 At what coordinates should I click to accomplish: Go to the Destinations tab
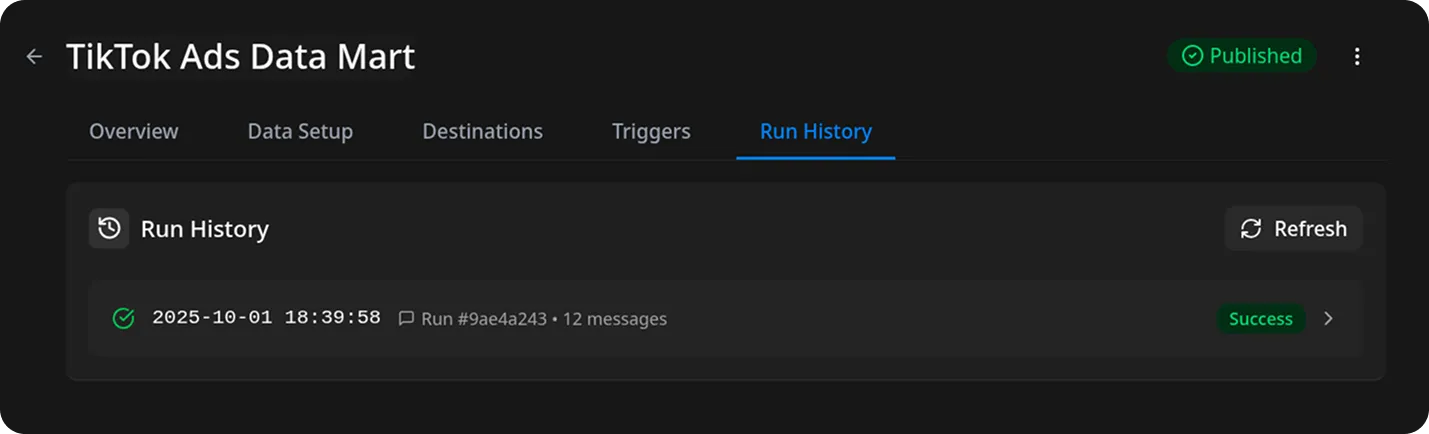coord(482,131)
